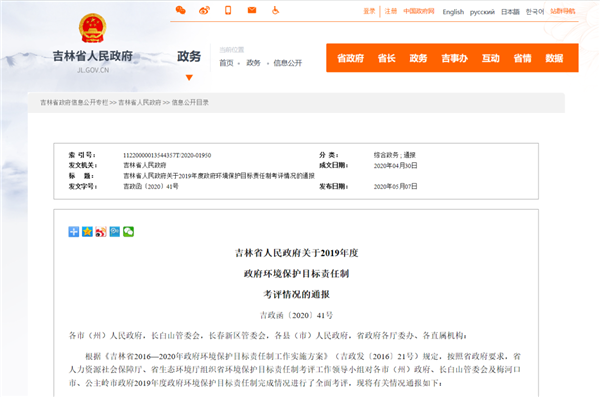Open the WeChat icon in top bar
The width and height of the screenshot is (600, 397).
(x=181, y=10)
